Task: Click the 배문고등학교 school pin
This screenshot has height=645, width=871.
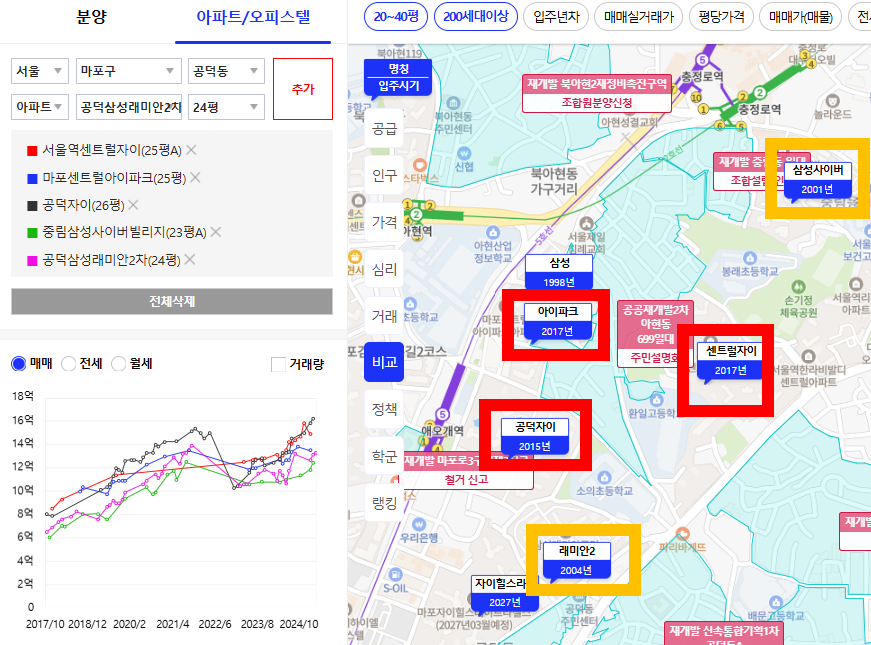Action: (x=776, y=602)
